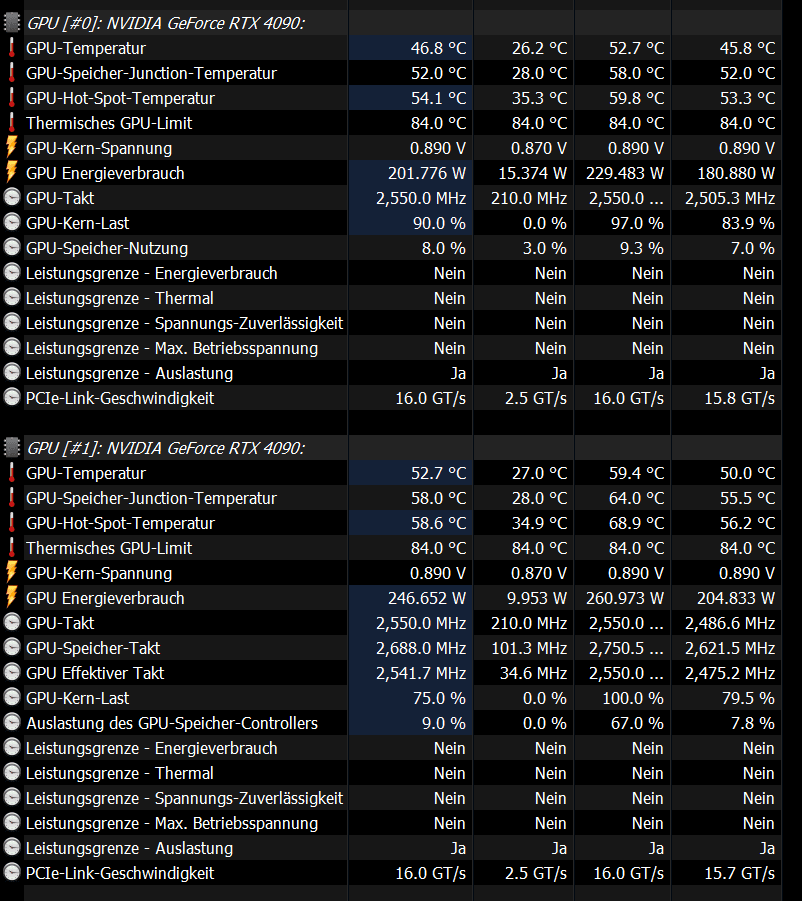Click clock icon of GPU Effektiver Takt row
802x901 pixels.
pyautogui.click(x=11, y=673)
